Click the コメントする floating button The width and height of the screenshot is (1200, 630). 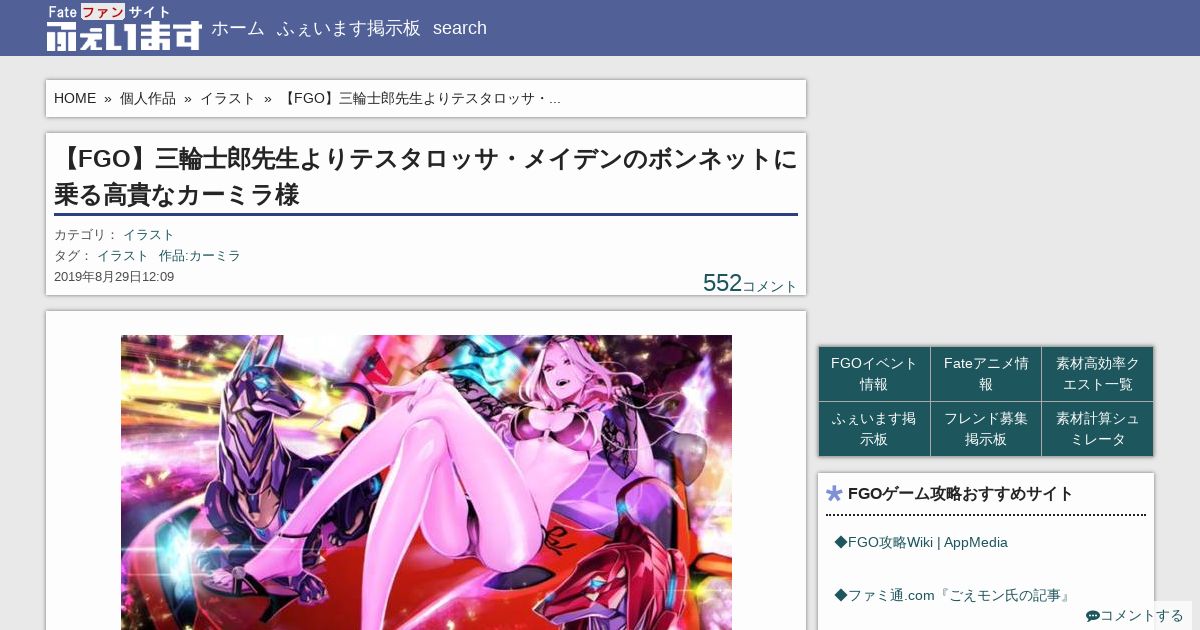pyautogui.click(x=1135, y=616)
